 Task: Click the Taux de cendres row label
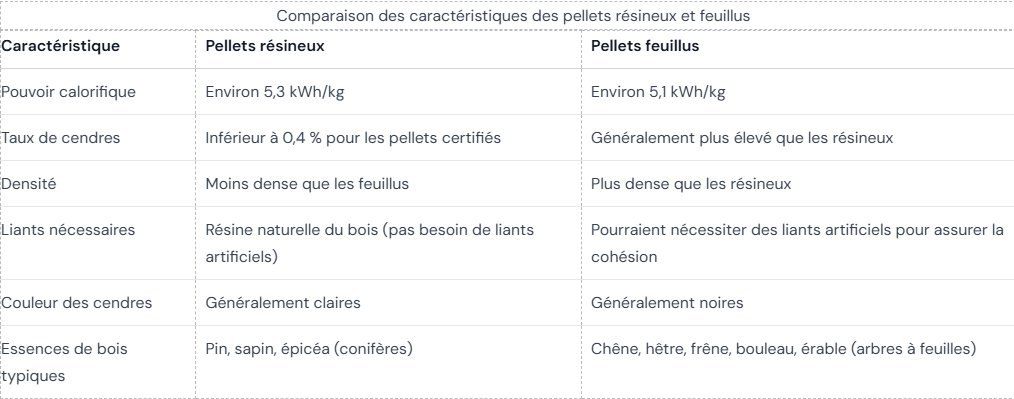point(98,138)
